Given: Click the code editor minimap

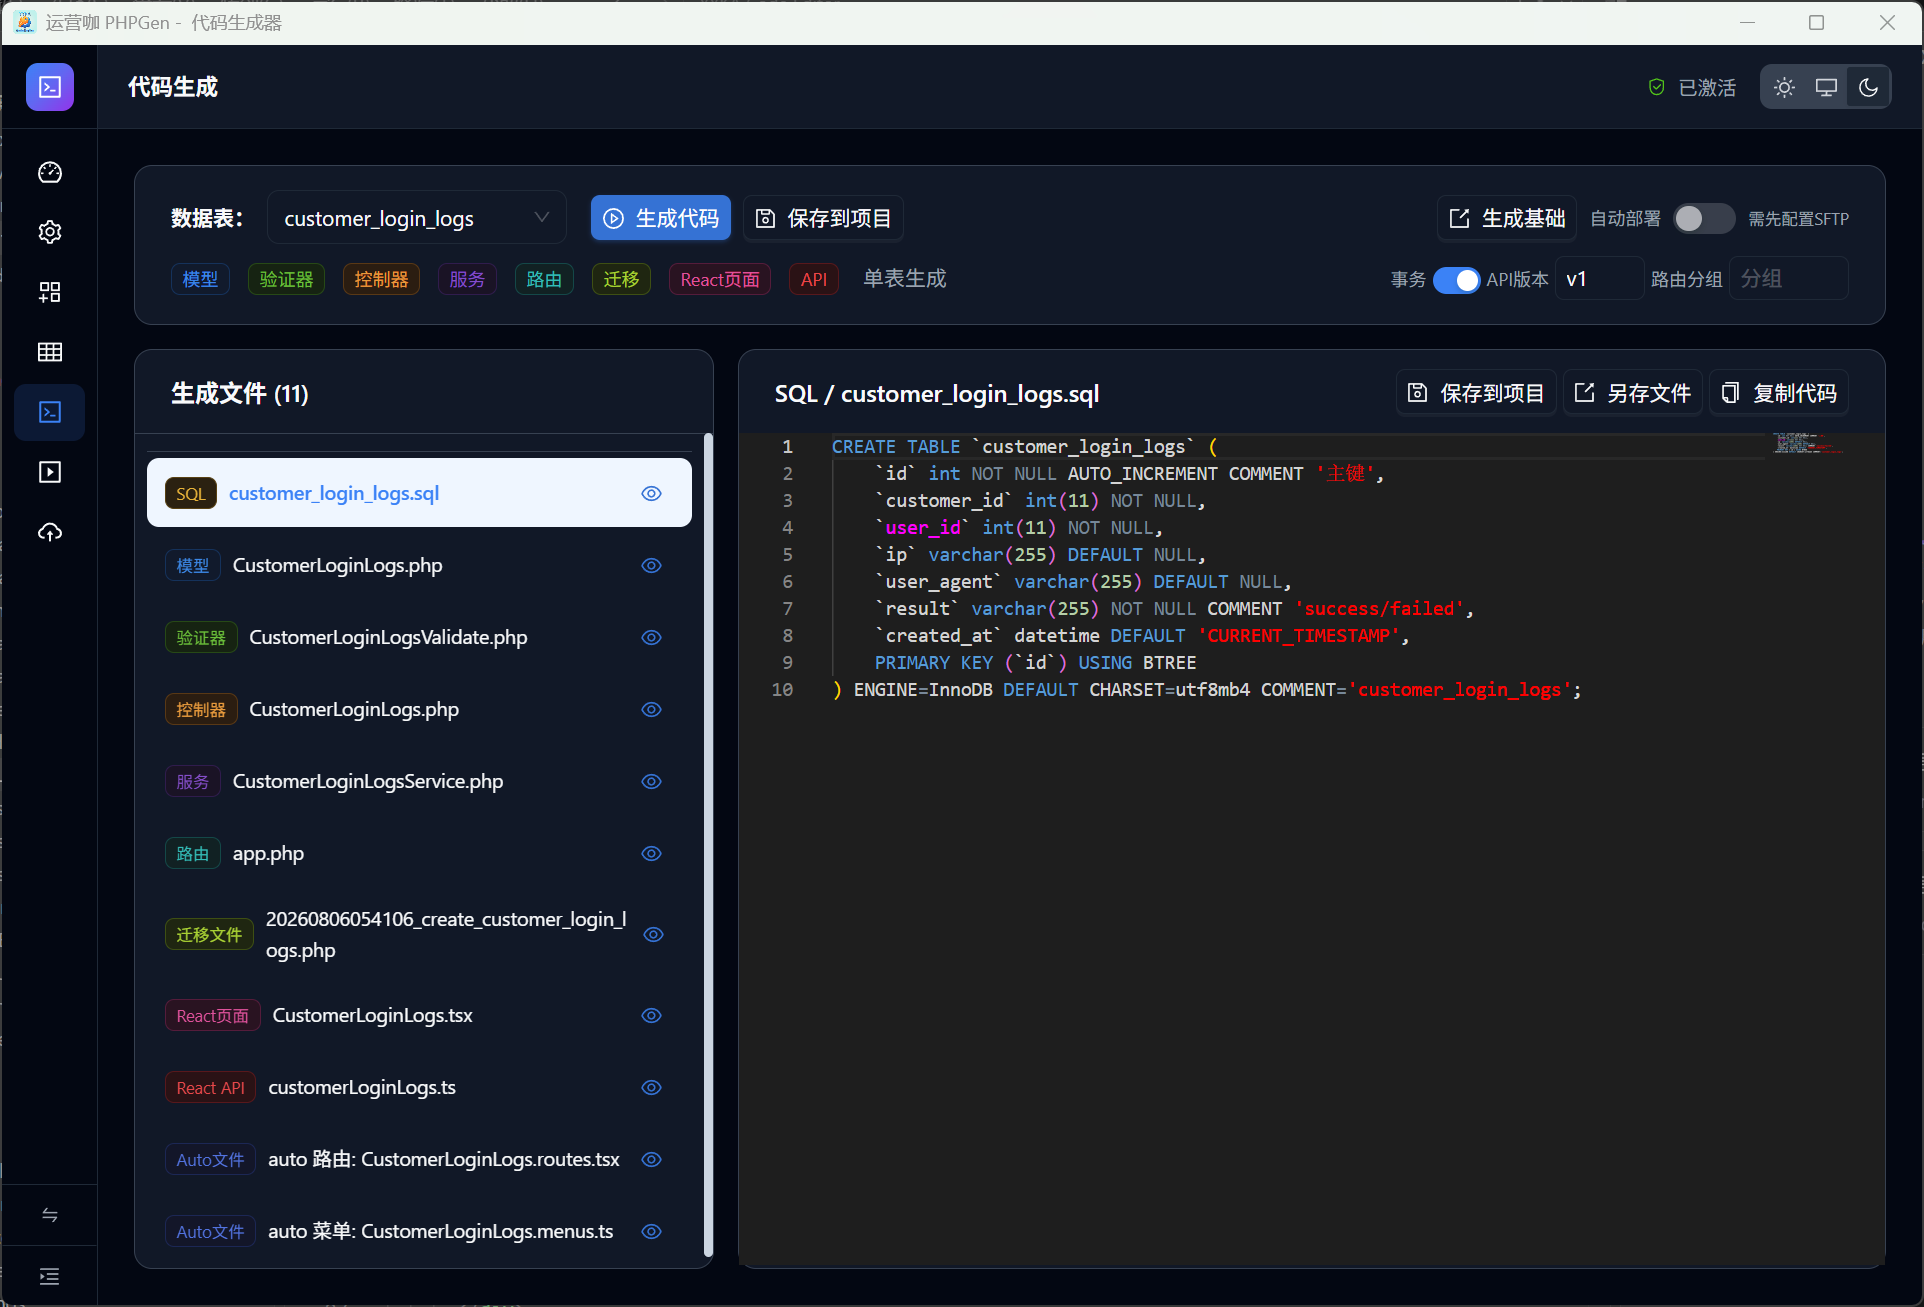Looking at the screenshot, I should click(x=1809, y=443).
